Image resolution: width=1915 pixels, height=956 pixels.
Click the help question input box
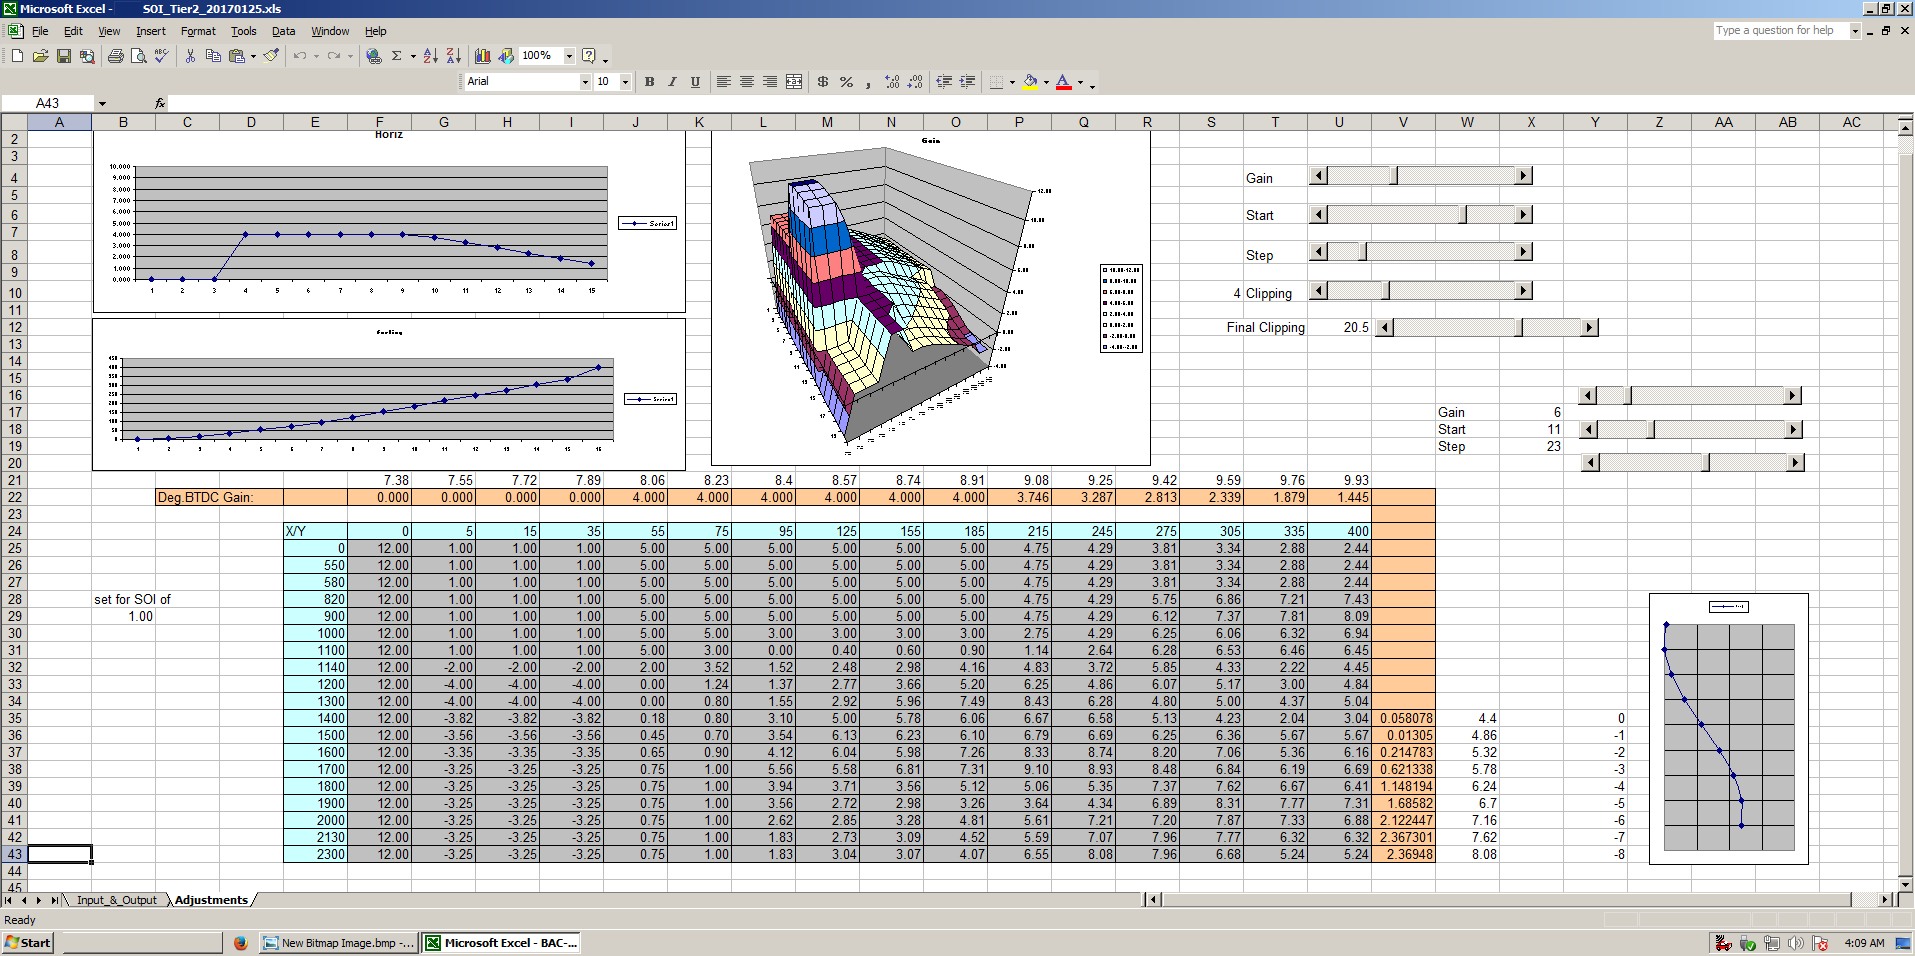coord(1780,30)
